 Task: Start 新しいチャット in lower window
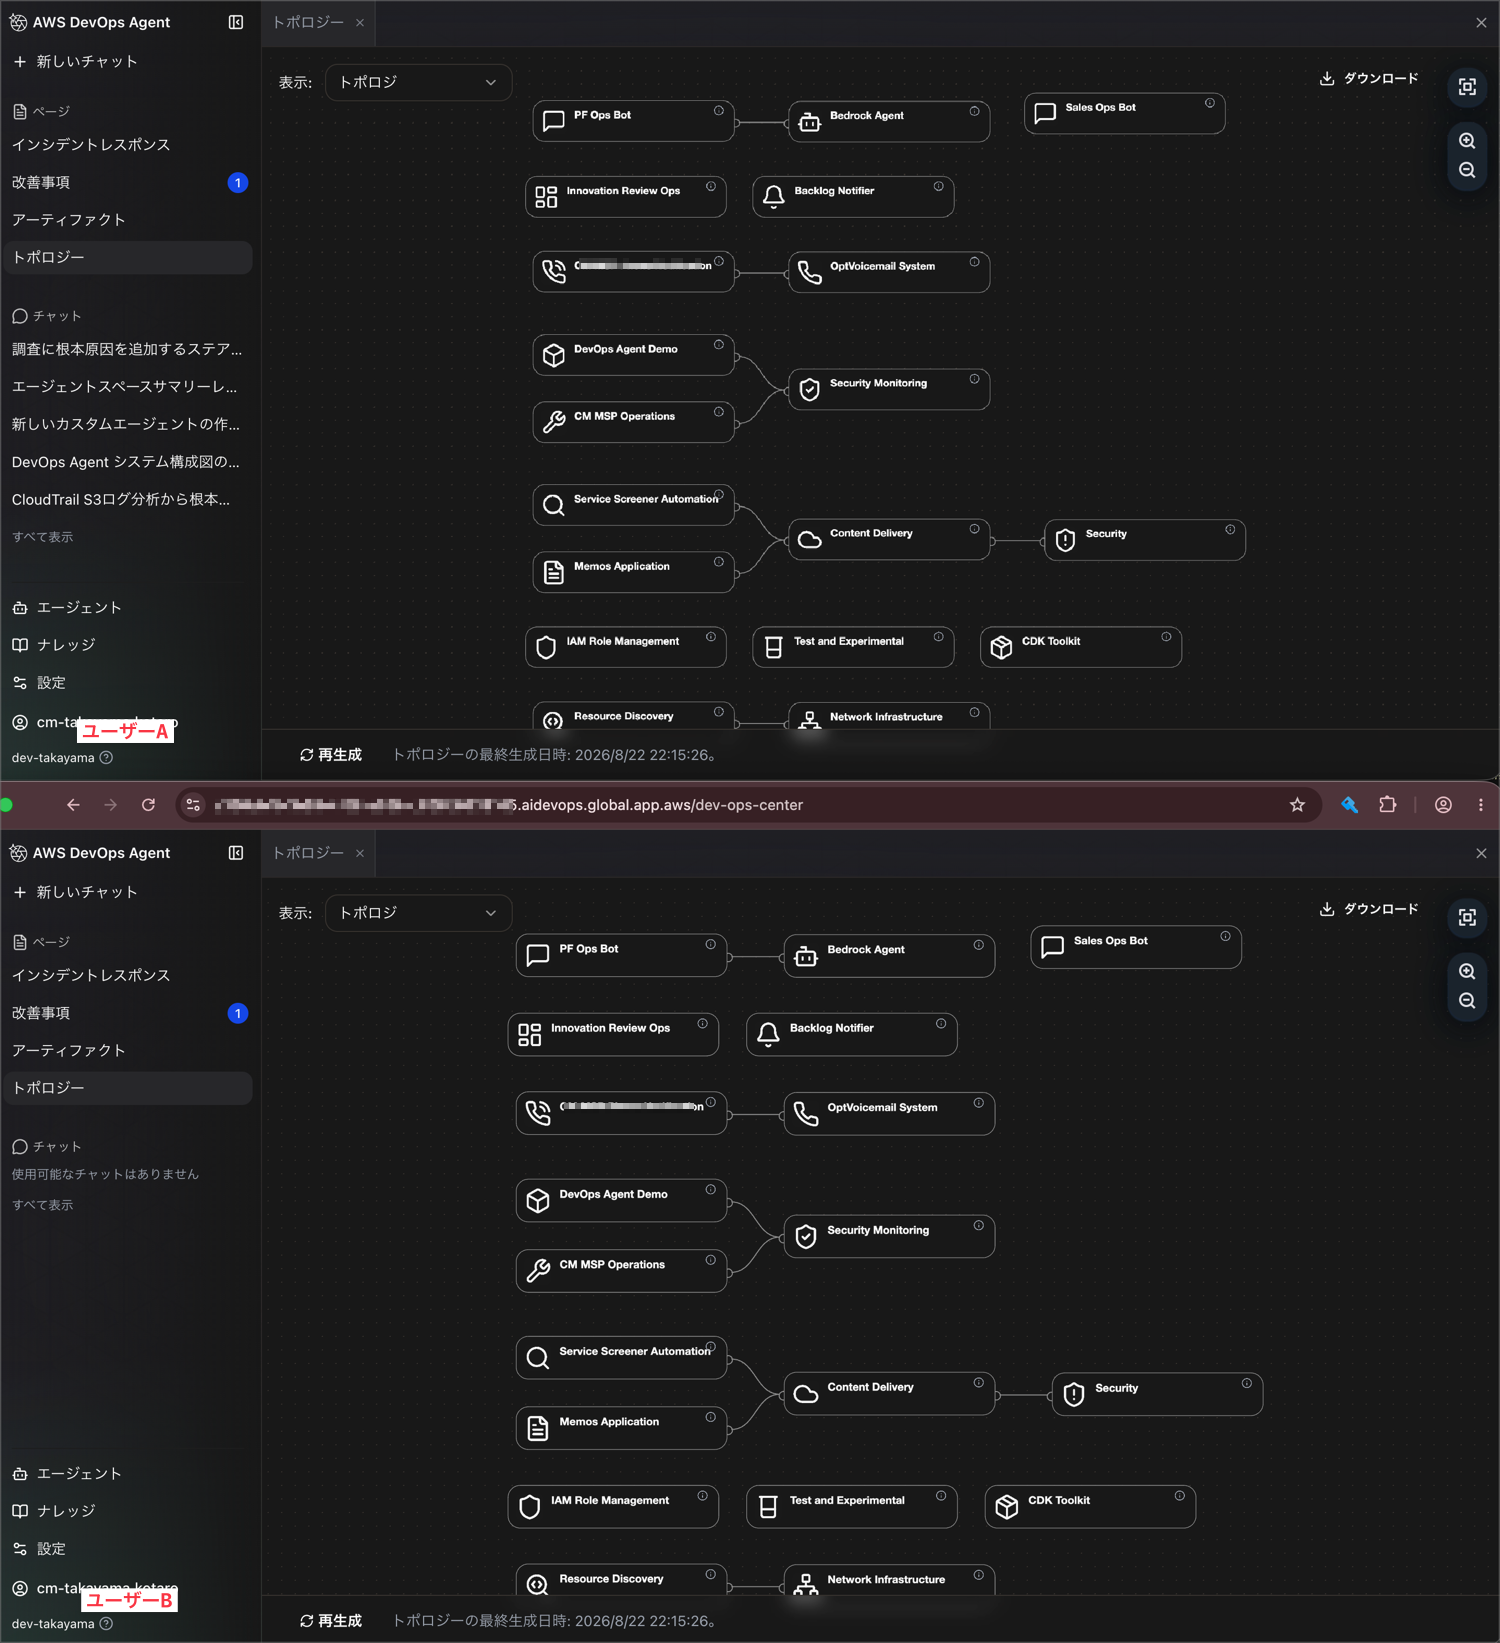coord(76,892)
